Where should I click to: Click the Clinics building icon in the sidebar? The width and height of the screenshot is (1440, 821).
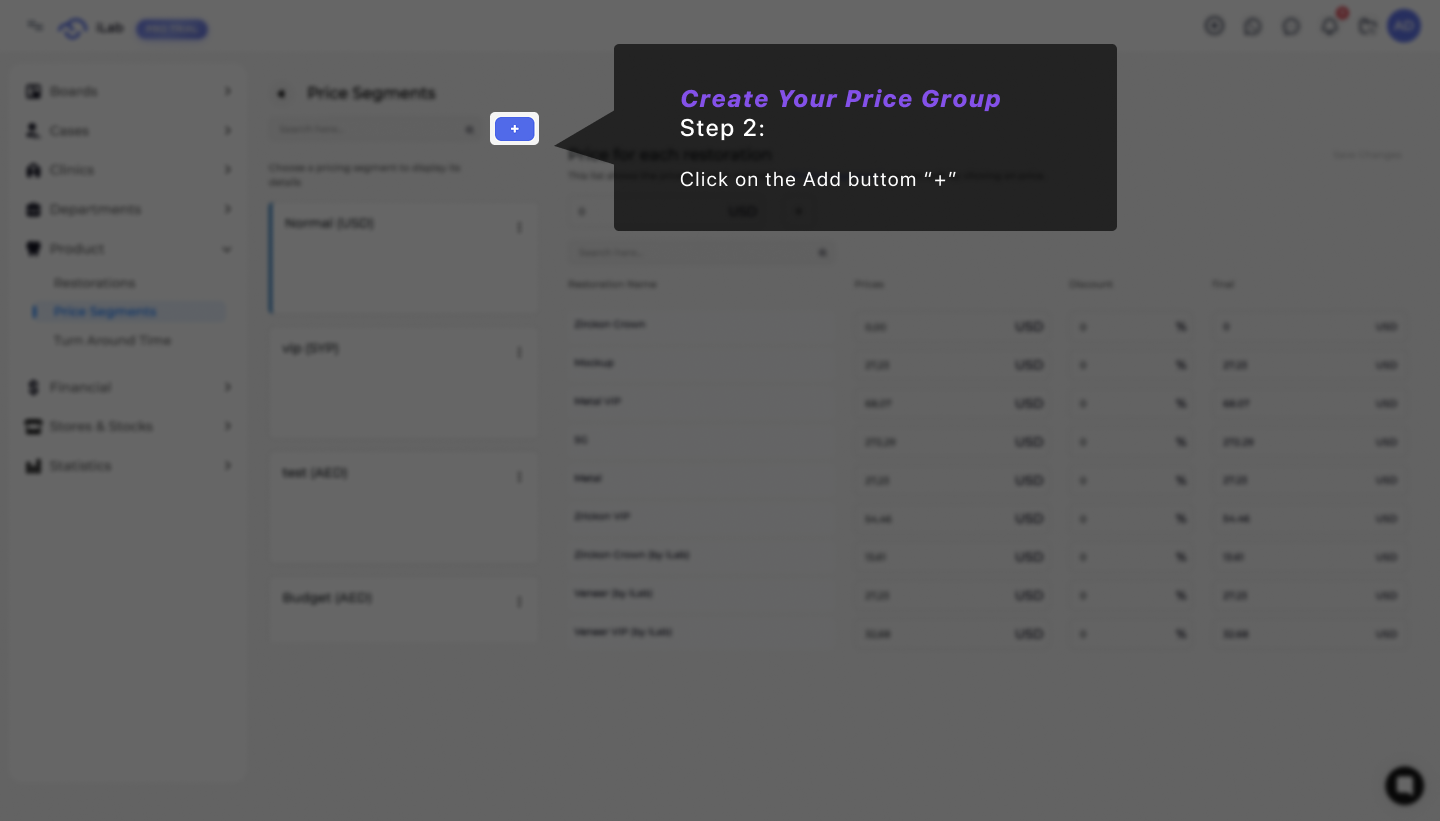[x=33, y=170]
